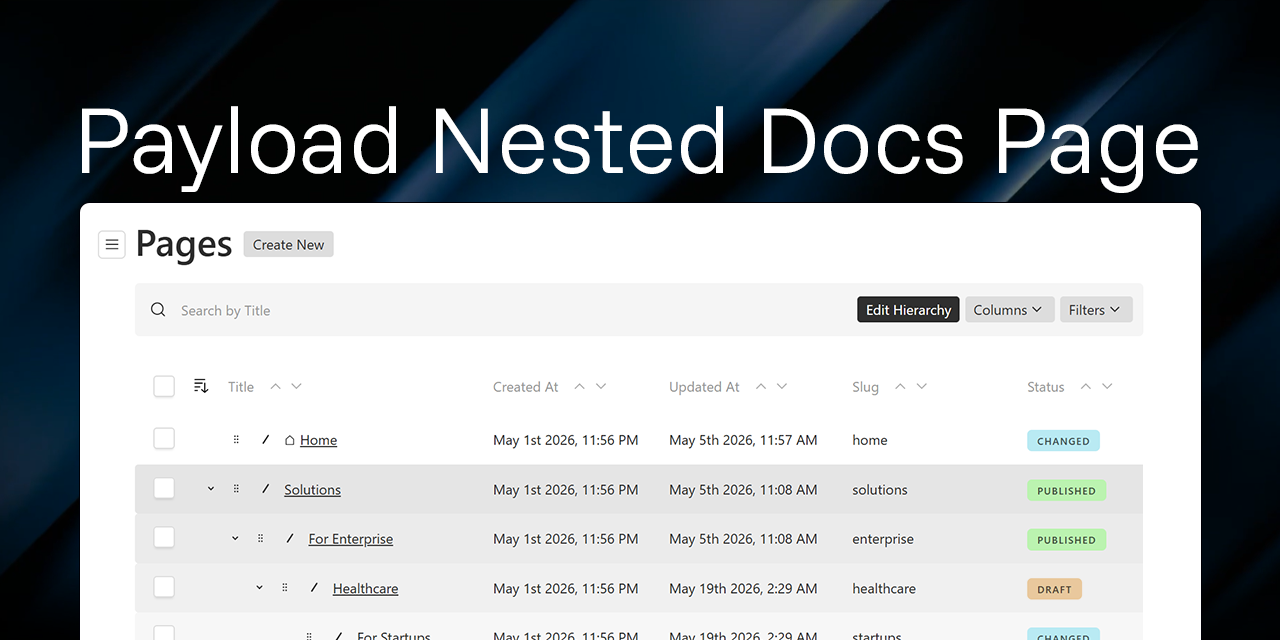Collapse the Healthcare tree row
The height and width of the screenshot is (640, 1280).
[x=259, y=588]
